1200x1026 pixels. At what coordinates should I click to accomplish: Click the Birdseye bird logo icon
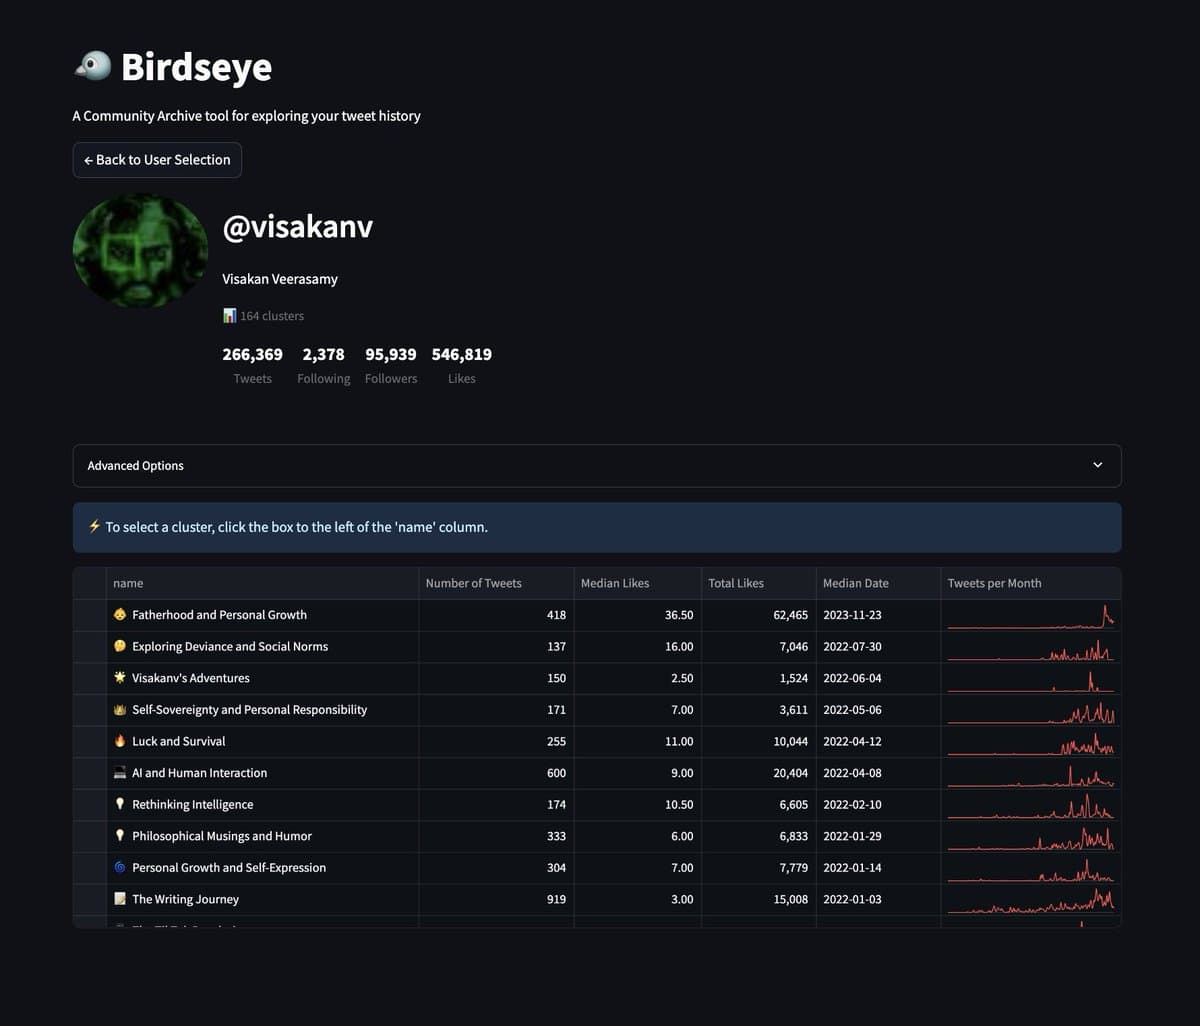[91, 66]
